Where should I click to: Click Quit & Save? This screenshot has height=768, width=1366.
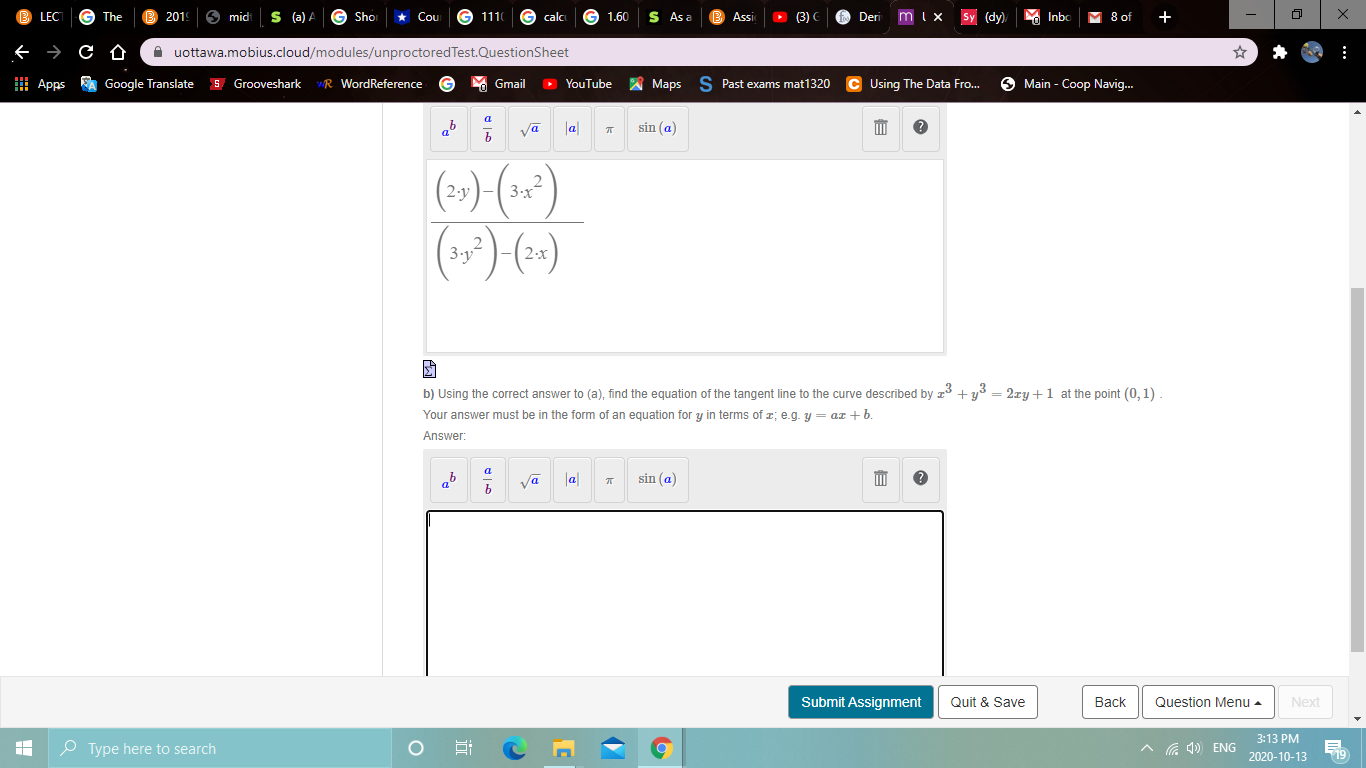[x=987, y=701]
